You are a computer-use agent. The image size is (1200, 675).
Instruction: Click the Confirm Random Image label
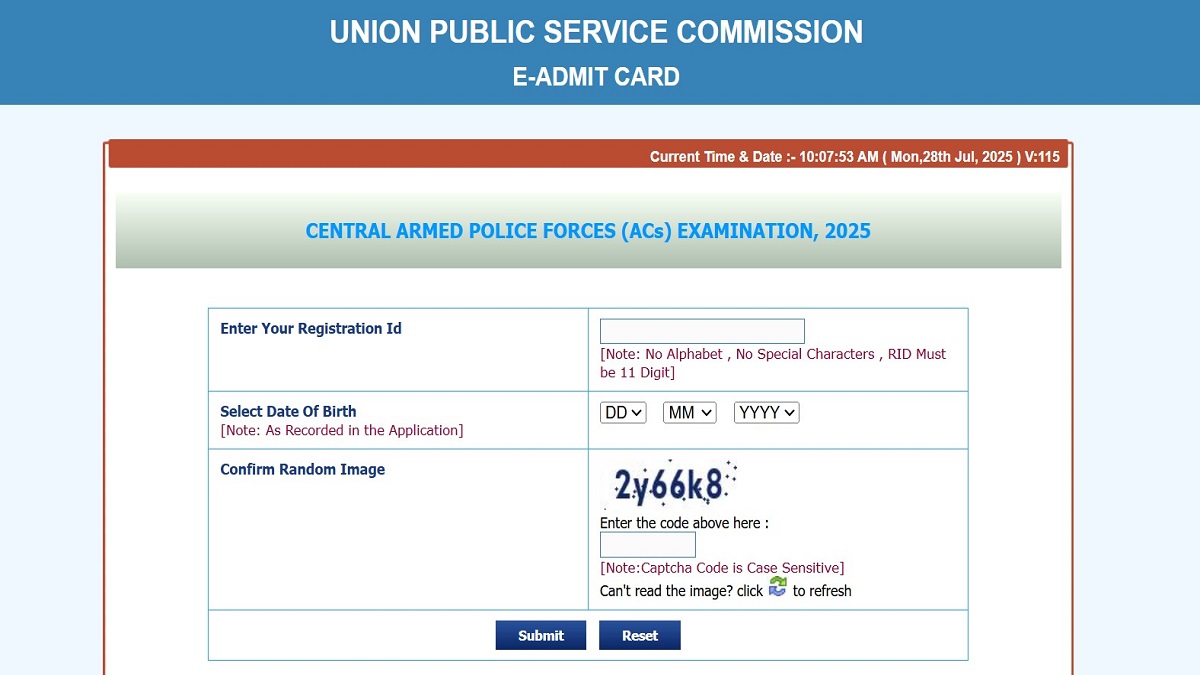coord(302,469)
